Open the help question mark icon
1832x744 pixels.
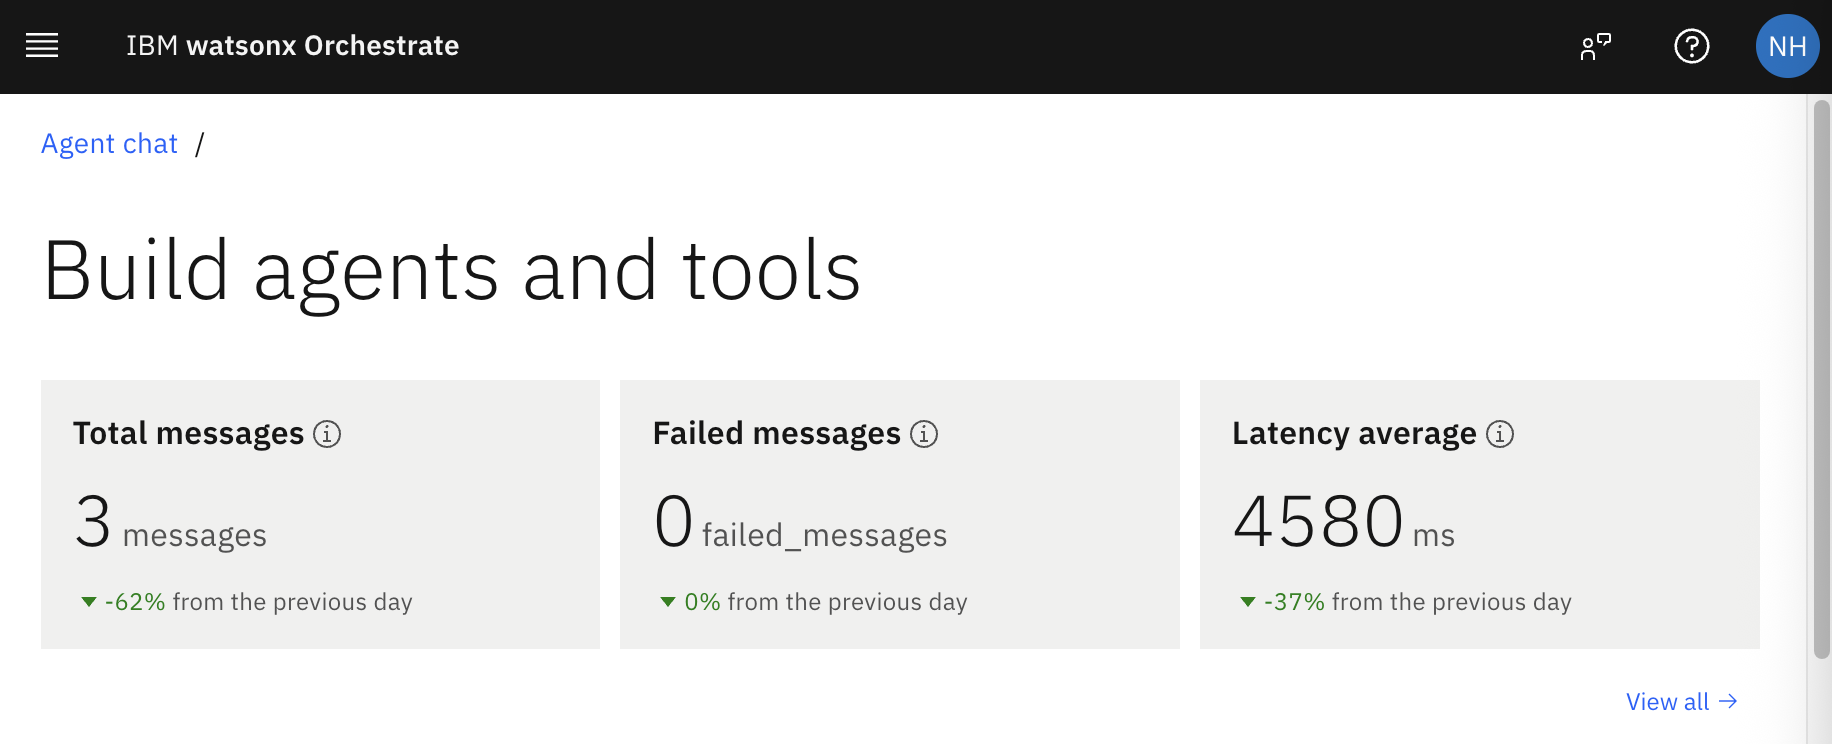(x=1692, y=46)
